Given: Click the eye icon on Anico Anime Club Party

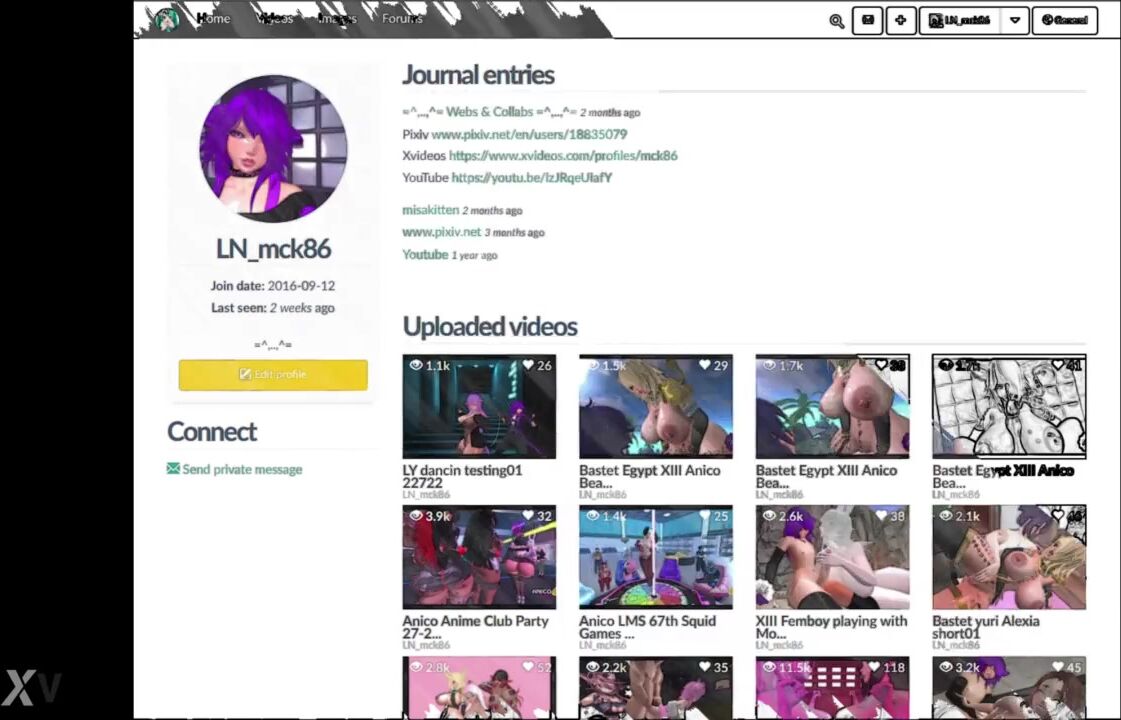Looking at the screenshot, I should (x=415, y=516).
